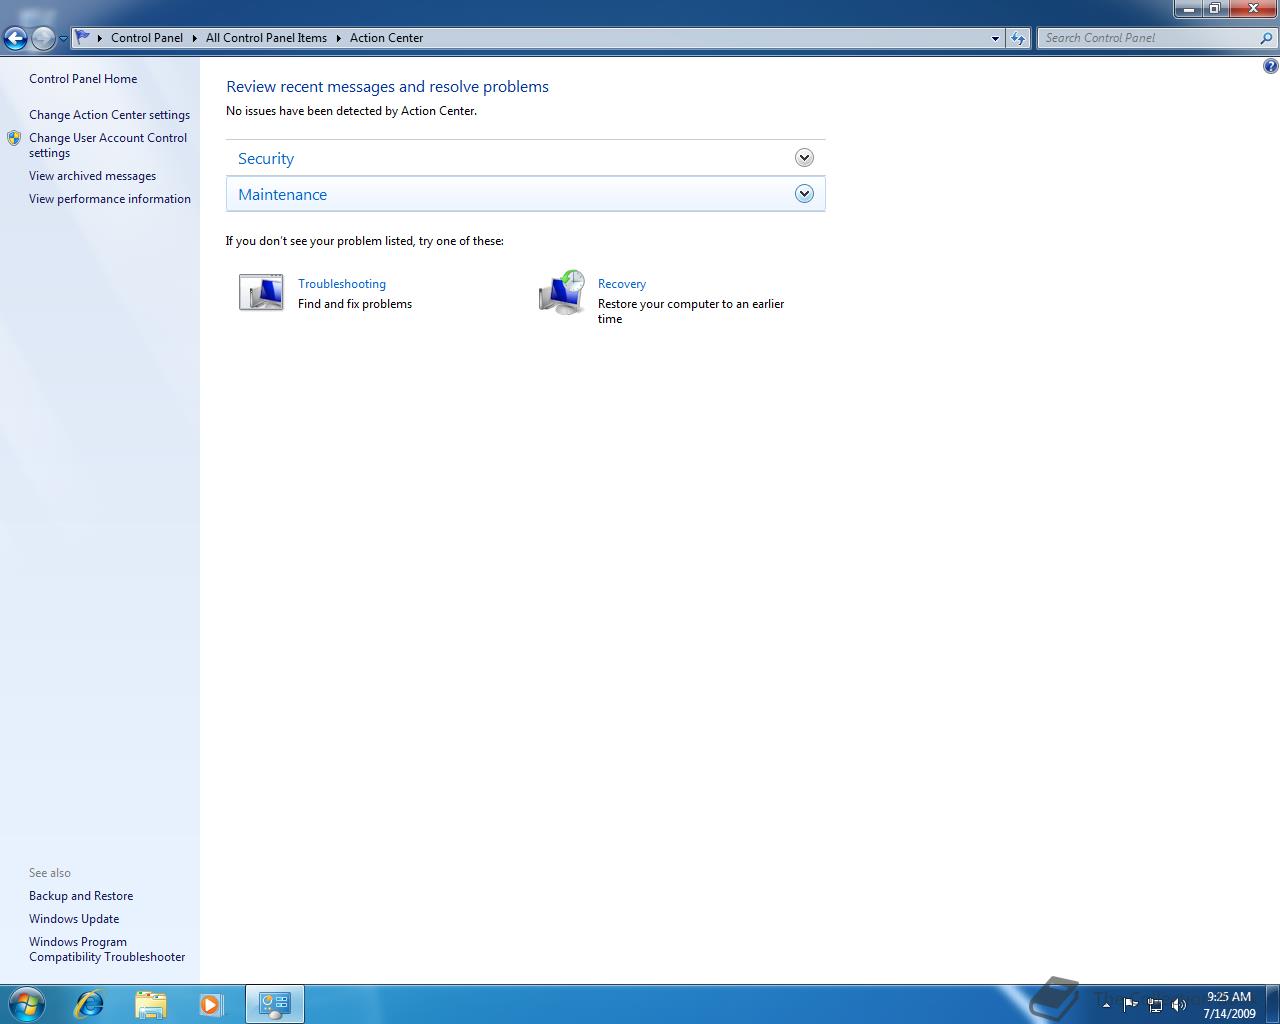Open Windows Explorer folder on taskbar
Image resolution: width=1280 pixels, height=1024 pixels.
tap(151, 1004)
